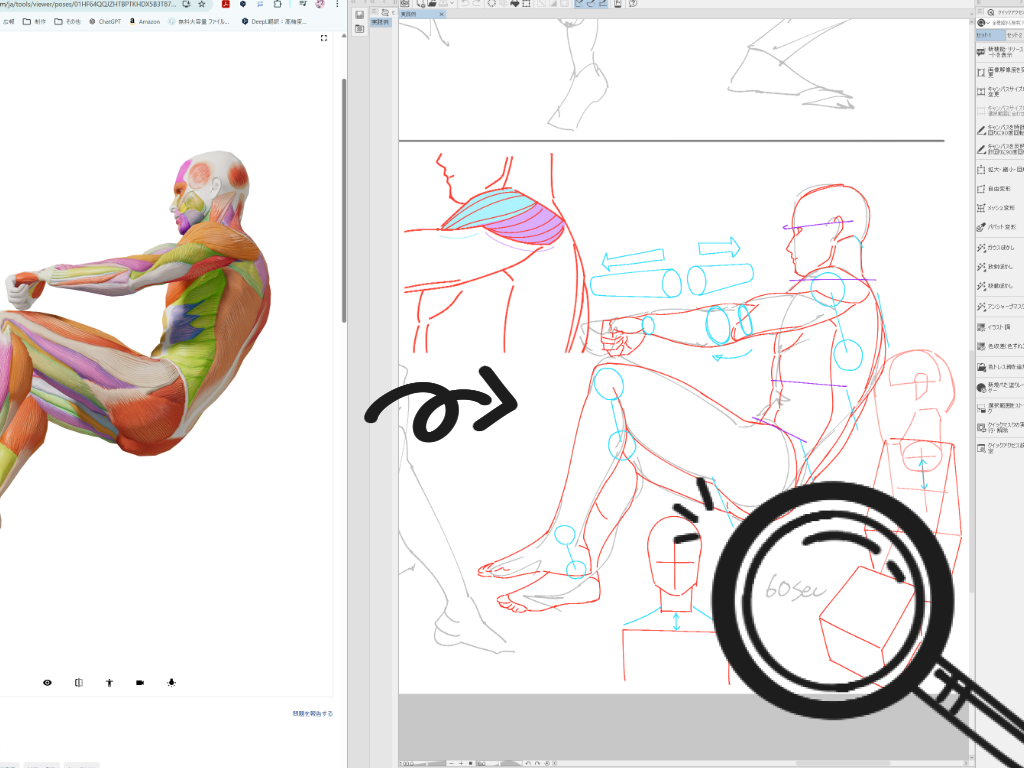Click アンシャープマスク in quick access
This screenshot has height=768, width=1024.
click(x=1000, y=306)
